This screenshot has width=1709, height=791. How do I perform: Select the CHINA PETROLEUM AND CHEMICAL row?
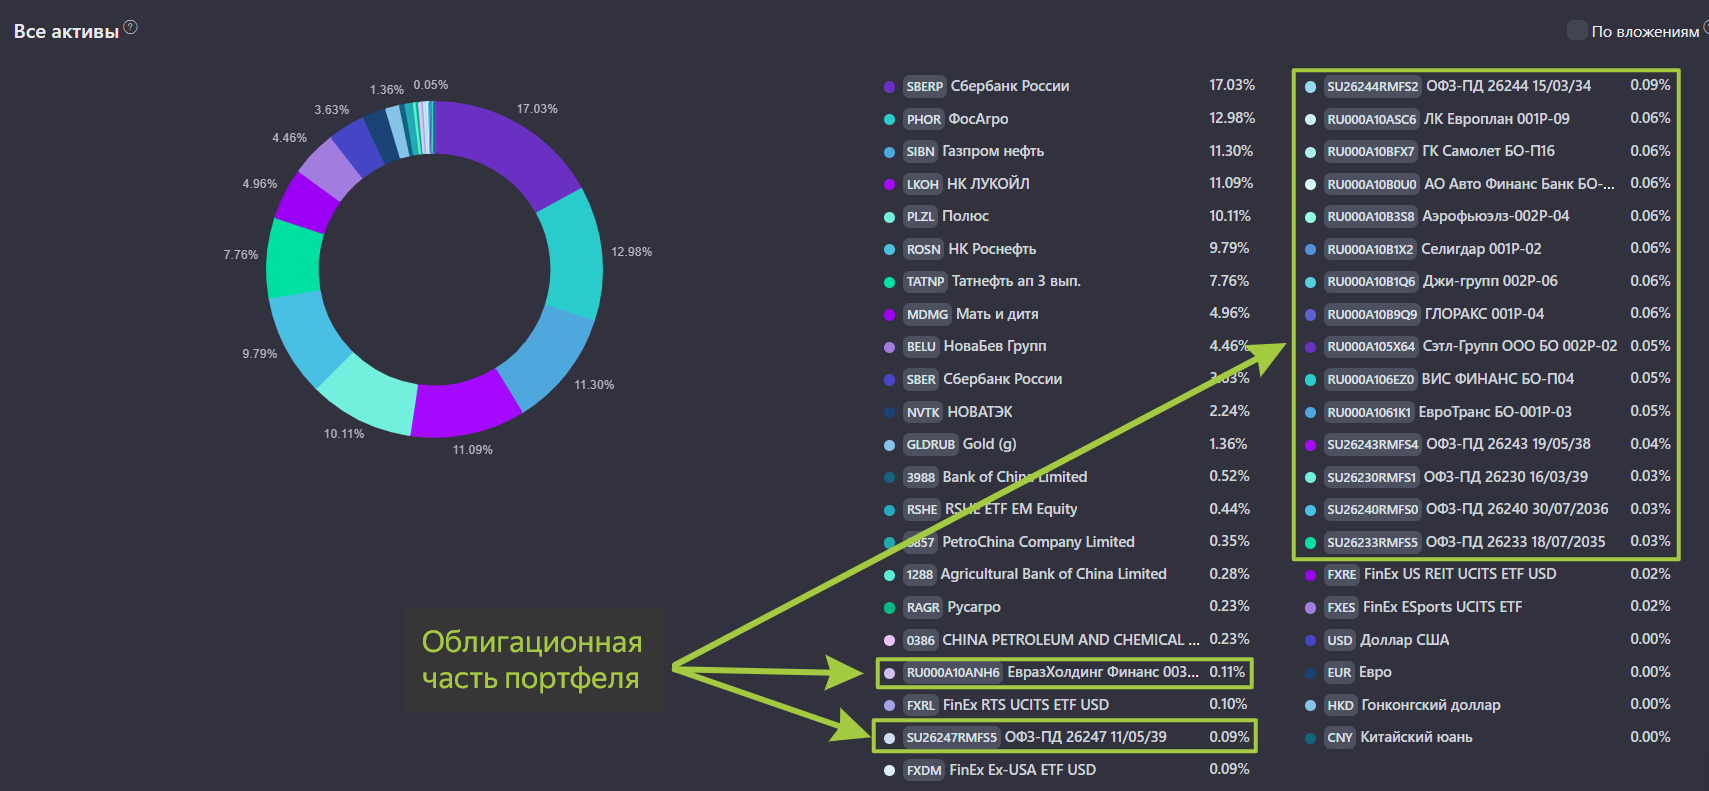pyautogui.click(x=1069, y=640)
